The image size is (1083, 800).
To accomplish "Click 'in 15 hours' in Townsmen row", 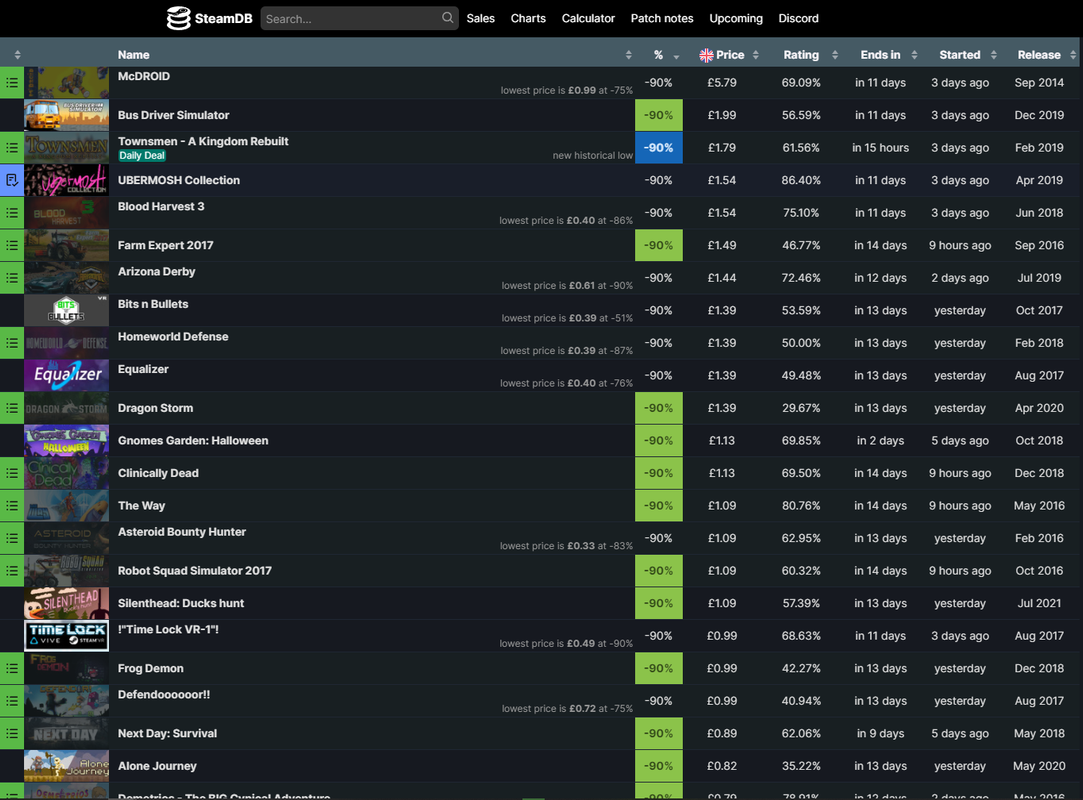I will point(881,148).
